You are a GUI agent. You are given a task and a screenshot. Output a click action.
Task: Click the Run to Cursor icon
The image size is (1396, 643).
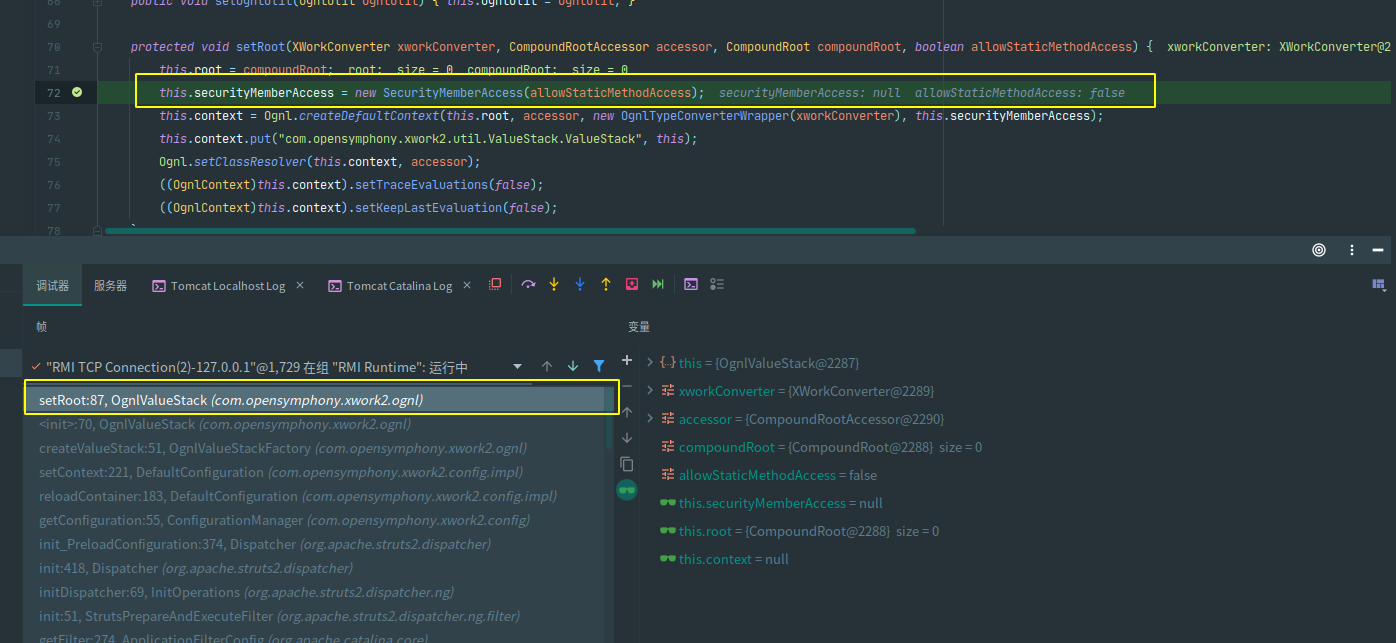click(658, 285)
